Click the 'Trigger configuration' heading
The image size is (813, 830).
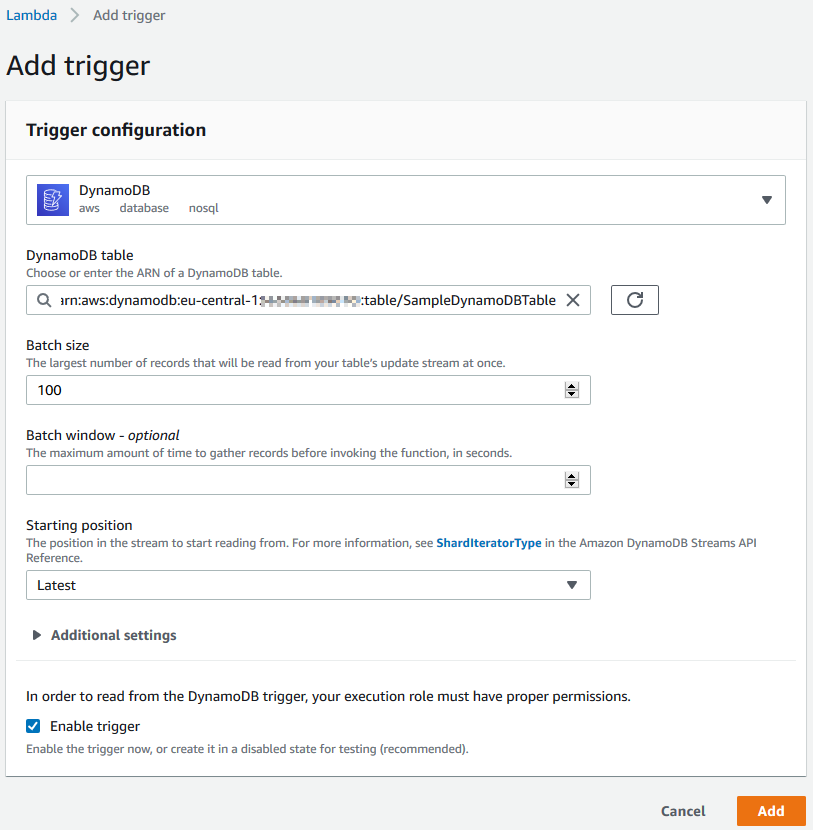(x=116, y=130)
